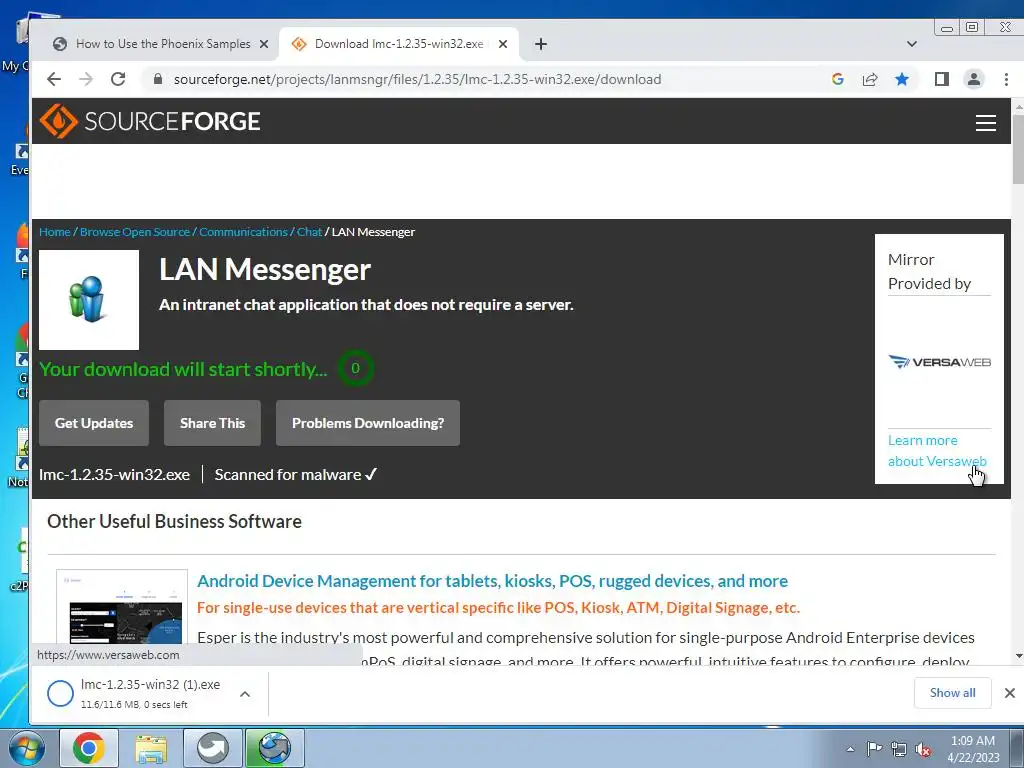Open the Browse Open Source breadcrumb
This screenshot has height=768, width=1024.
[x=135, y=232]
